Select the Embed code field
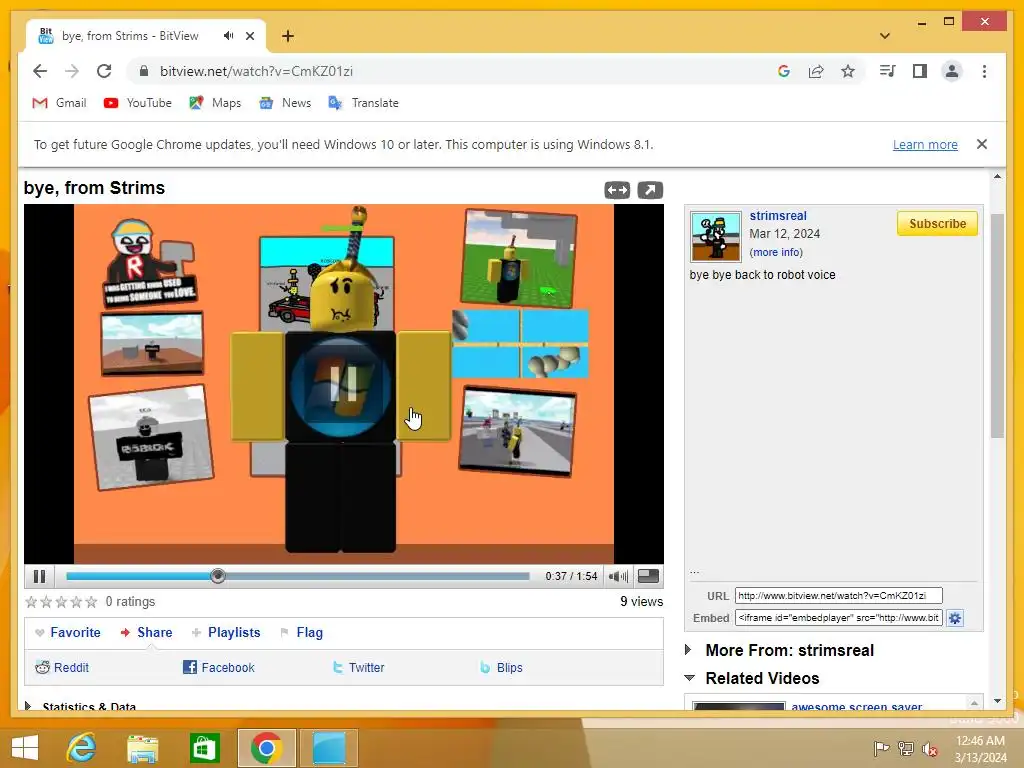 pos(839,618)
